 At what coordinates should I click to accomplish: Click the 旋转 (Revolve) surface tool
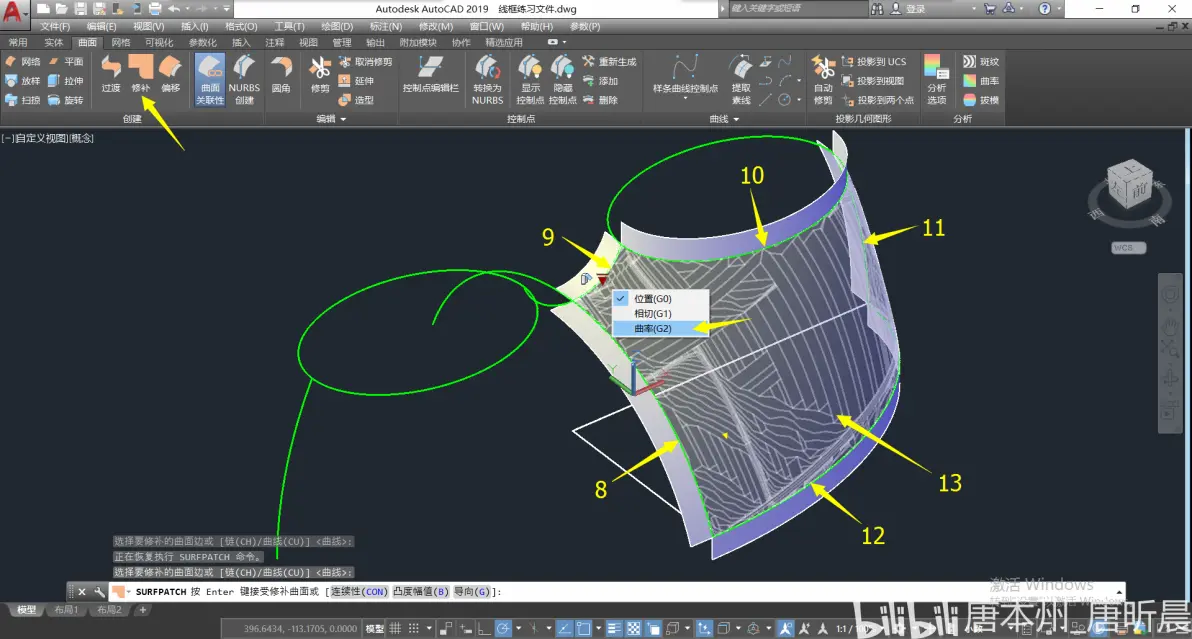pos(66,100)
